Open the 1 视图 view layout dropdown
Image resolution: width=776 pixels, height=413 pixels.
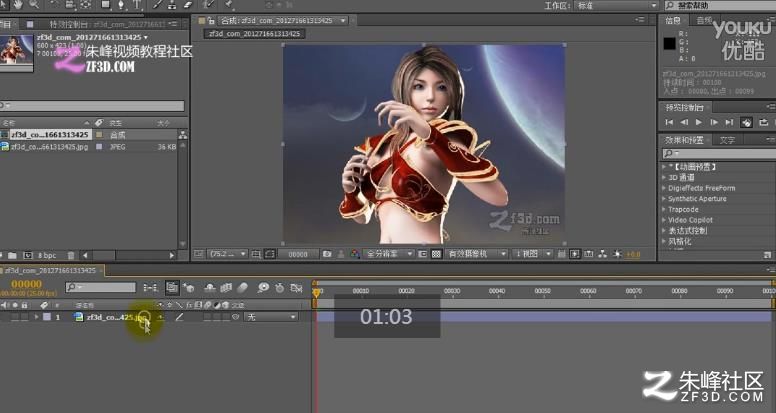pyautogui.click(x=532, y=254)
